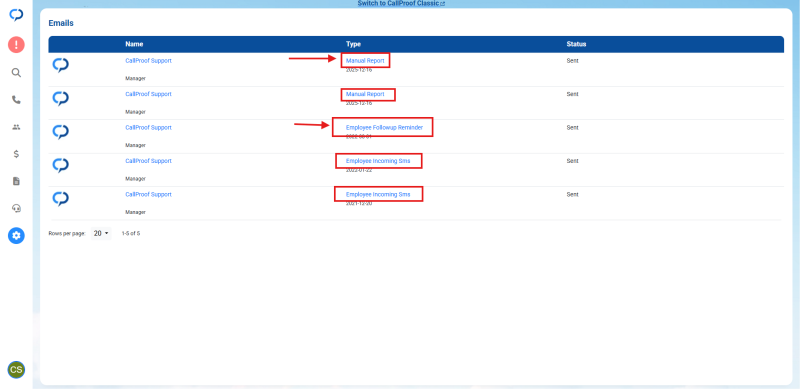Click the chat bubble icon in the 2022-01-22 Incoming Sms row
The width and height of the screenshot is (800, 389).
click(61, 165)
